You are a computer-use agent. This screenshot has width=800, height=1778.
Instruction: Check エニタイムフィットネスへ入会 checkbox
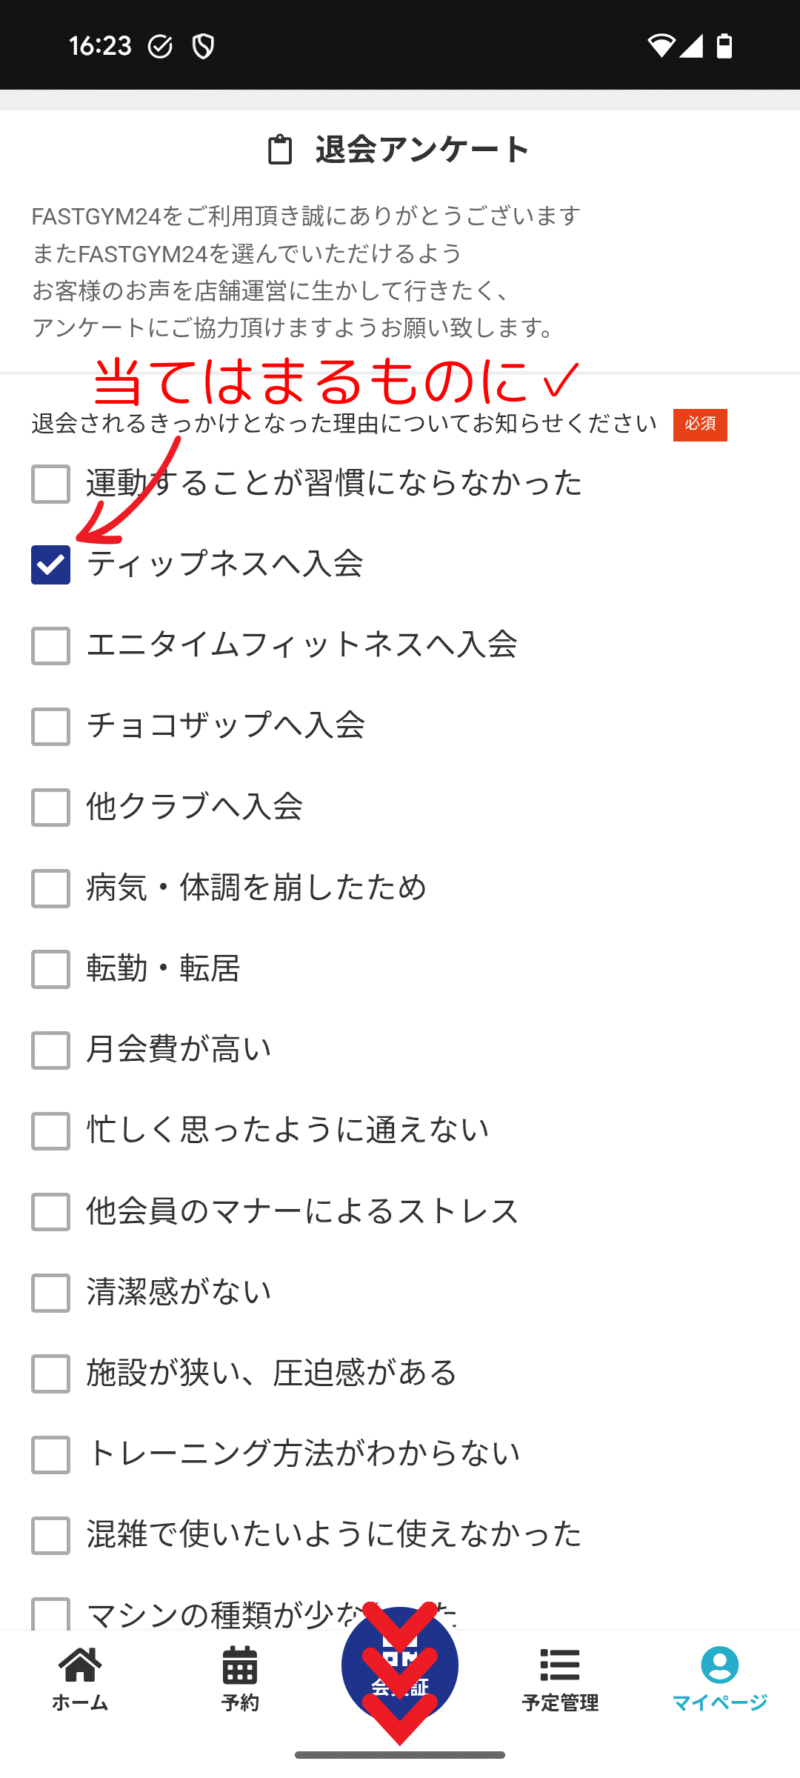(51, 645)
